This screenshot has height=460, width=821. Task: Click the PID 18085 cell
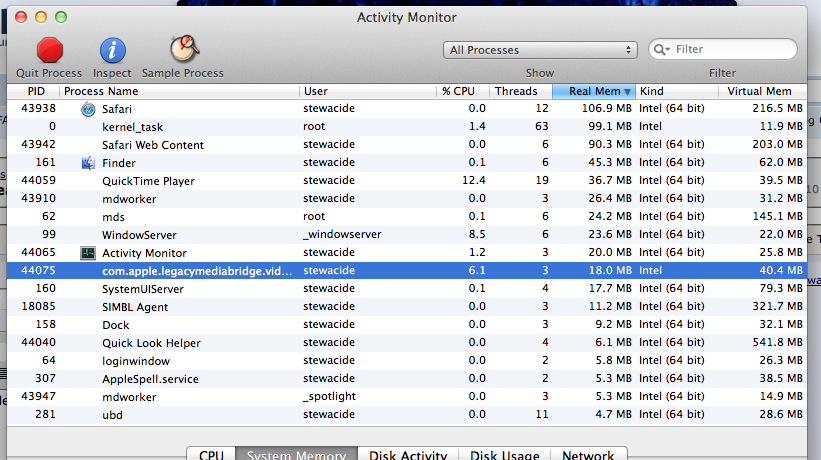38,307
